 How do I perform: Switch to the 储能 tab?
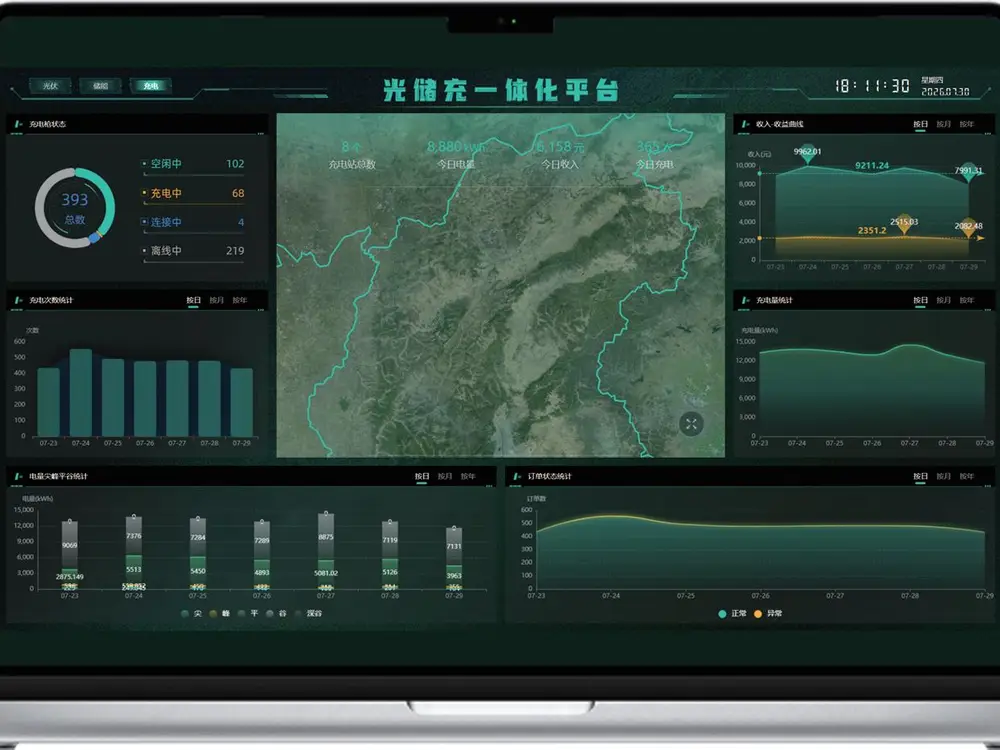[x=100, y=86]
